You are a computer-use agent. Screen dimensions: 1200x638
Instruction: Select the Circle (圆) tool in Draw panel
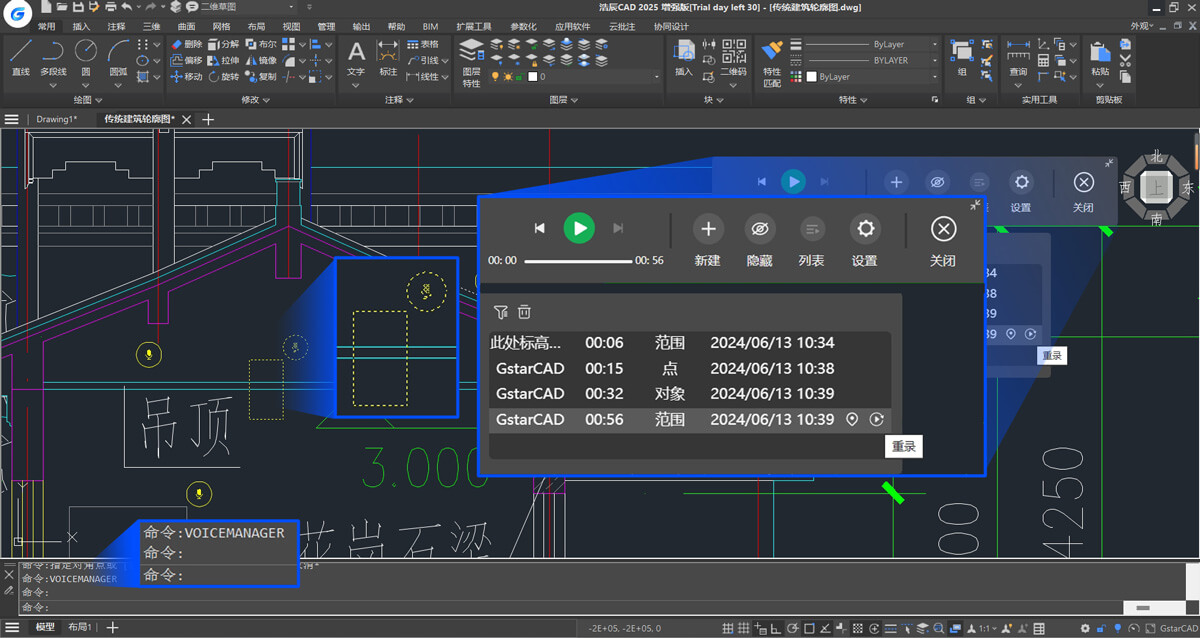tap(85, 55)
